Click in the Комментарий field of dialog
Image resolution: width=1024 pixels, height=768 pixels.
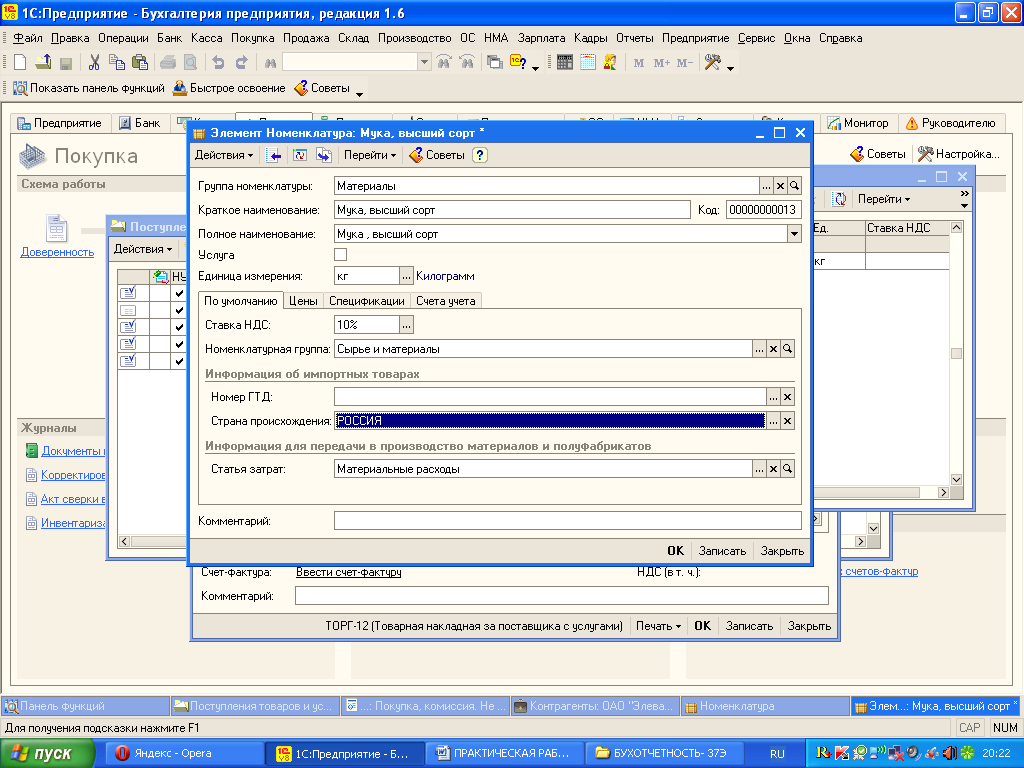[568, 521]
